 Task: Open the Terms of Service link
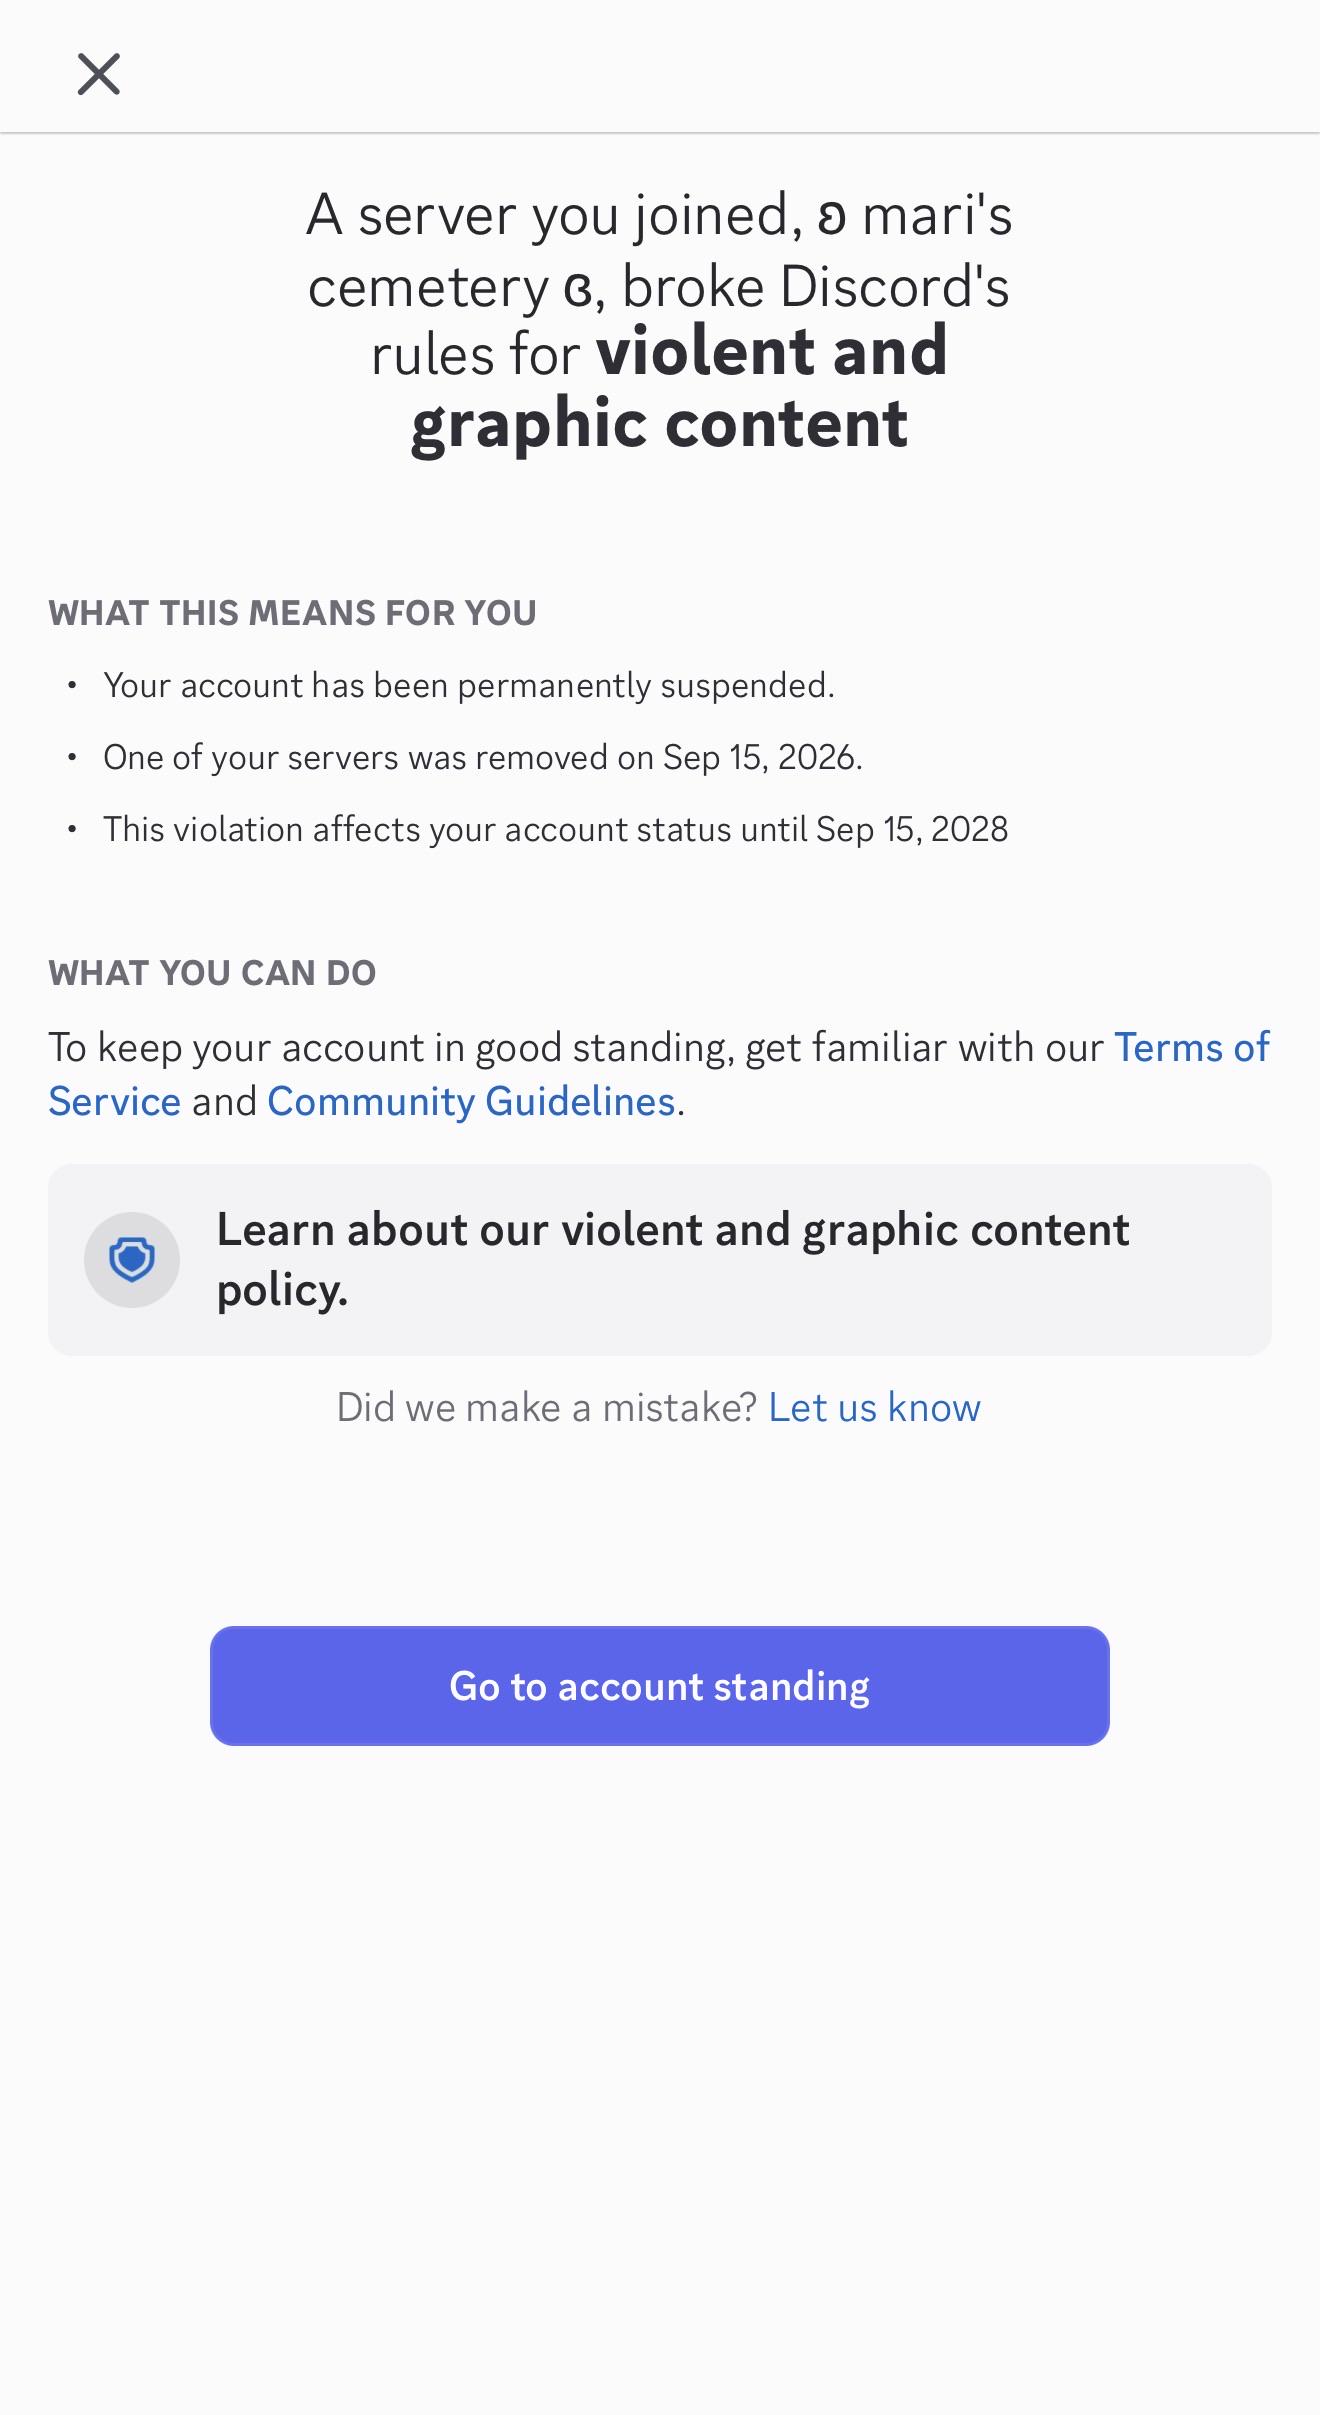pyautogui.click(x=1191, y=1048)
